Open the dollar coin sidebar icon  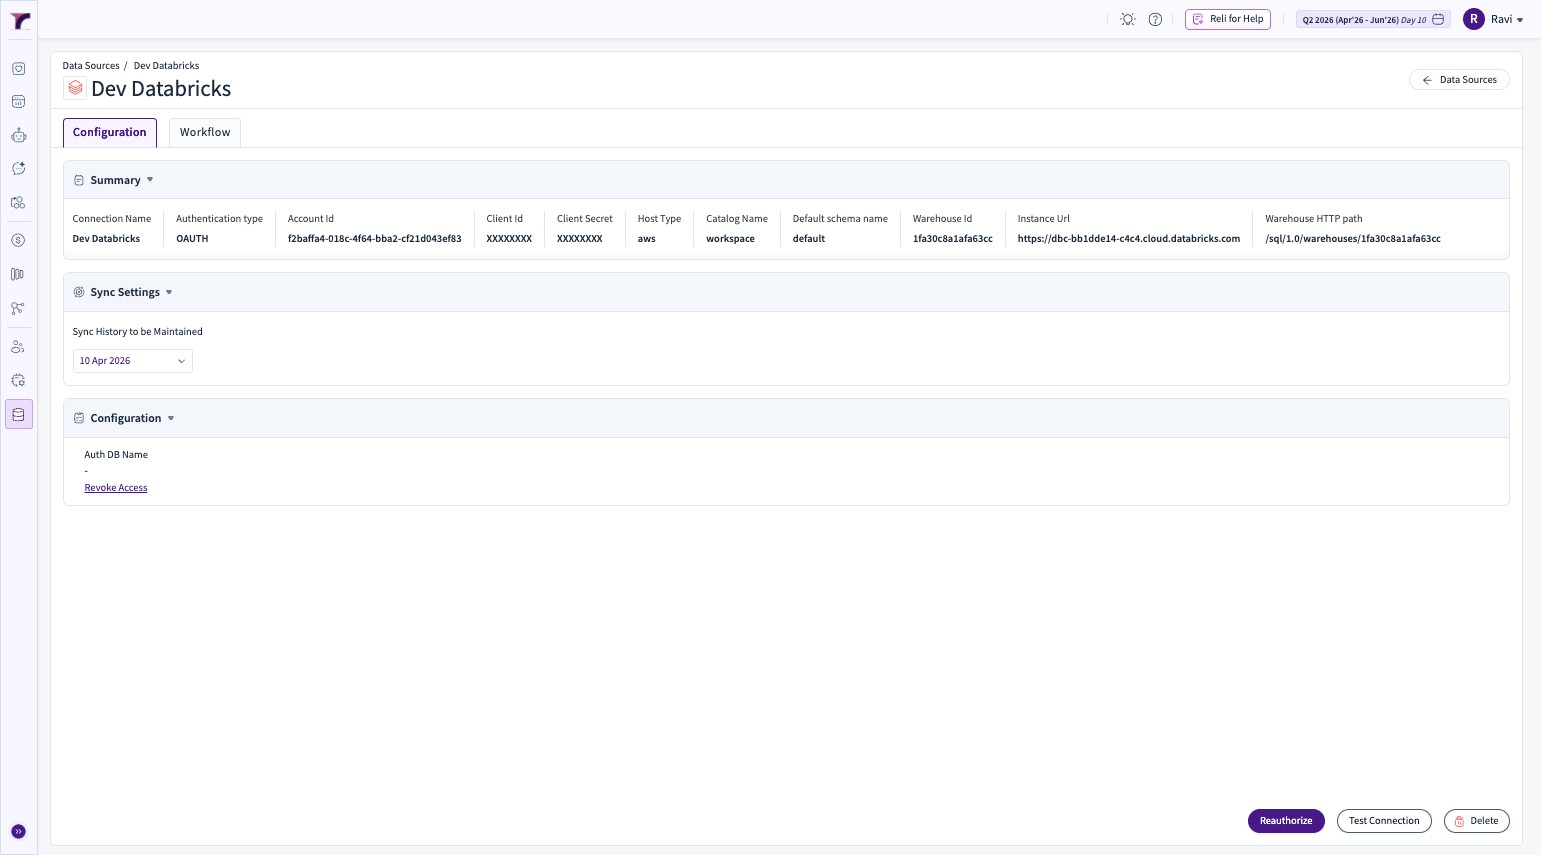point(18,241)
